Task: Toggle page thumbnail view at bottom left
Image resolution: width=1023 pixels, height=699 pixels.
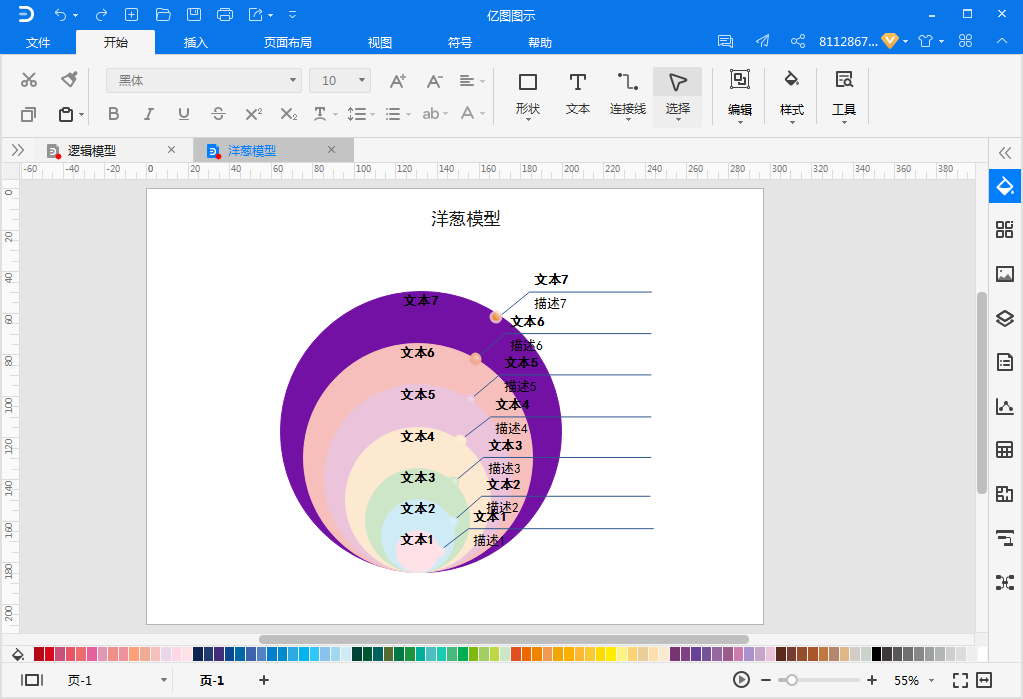Action: point(31,680)
